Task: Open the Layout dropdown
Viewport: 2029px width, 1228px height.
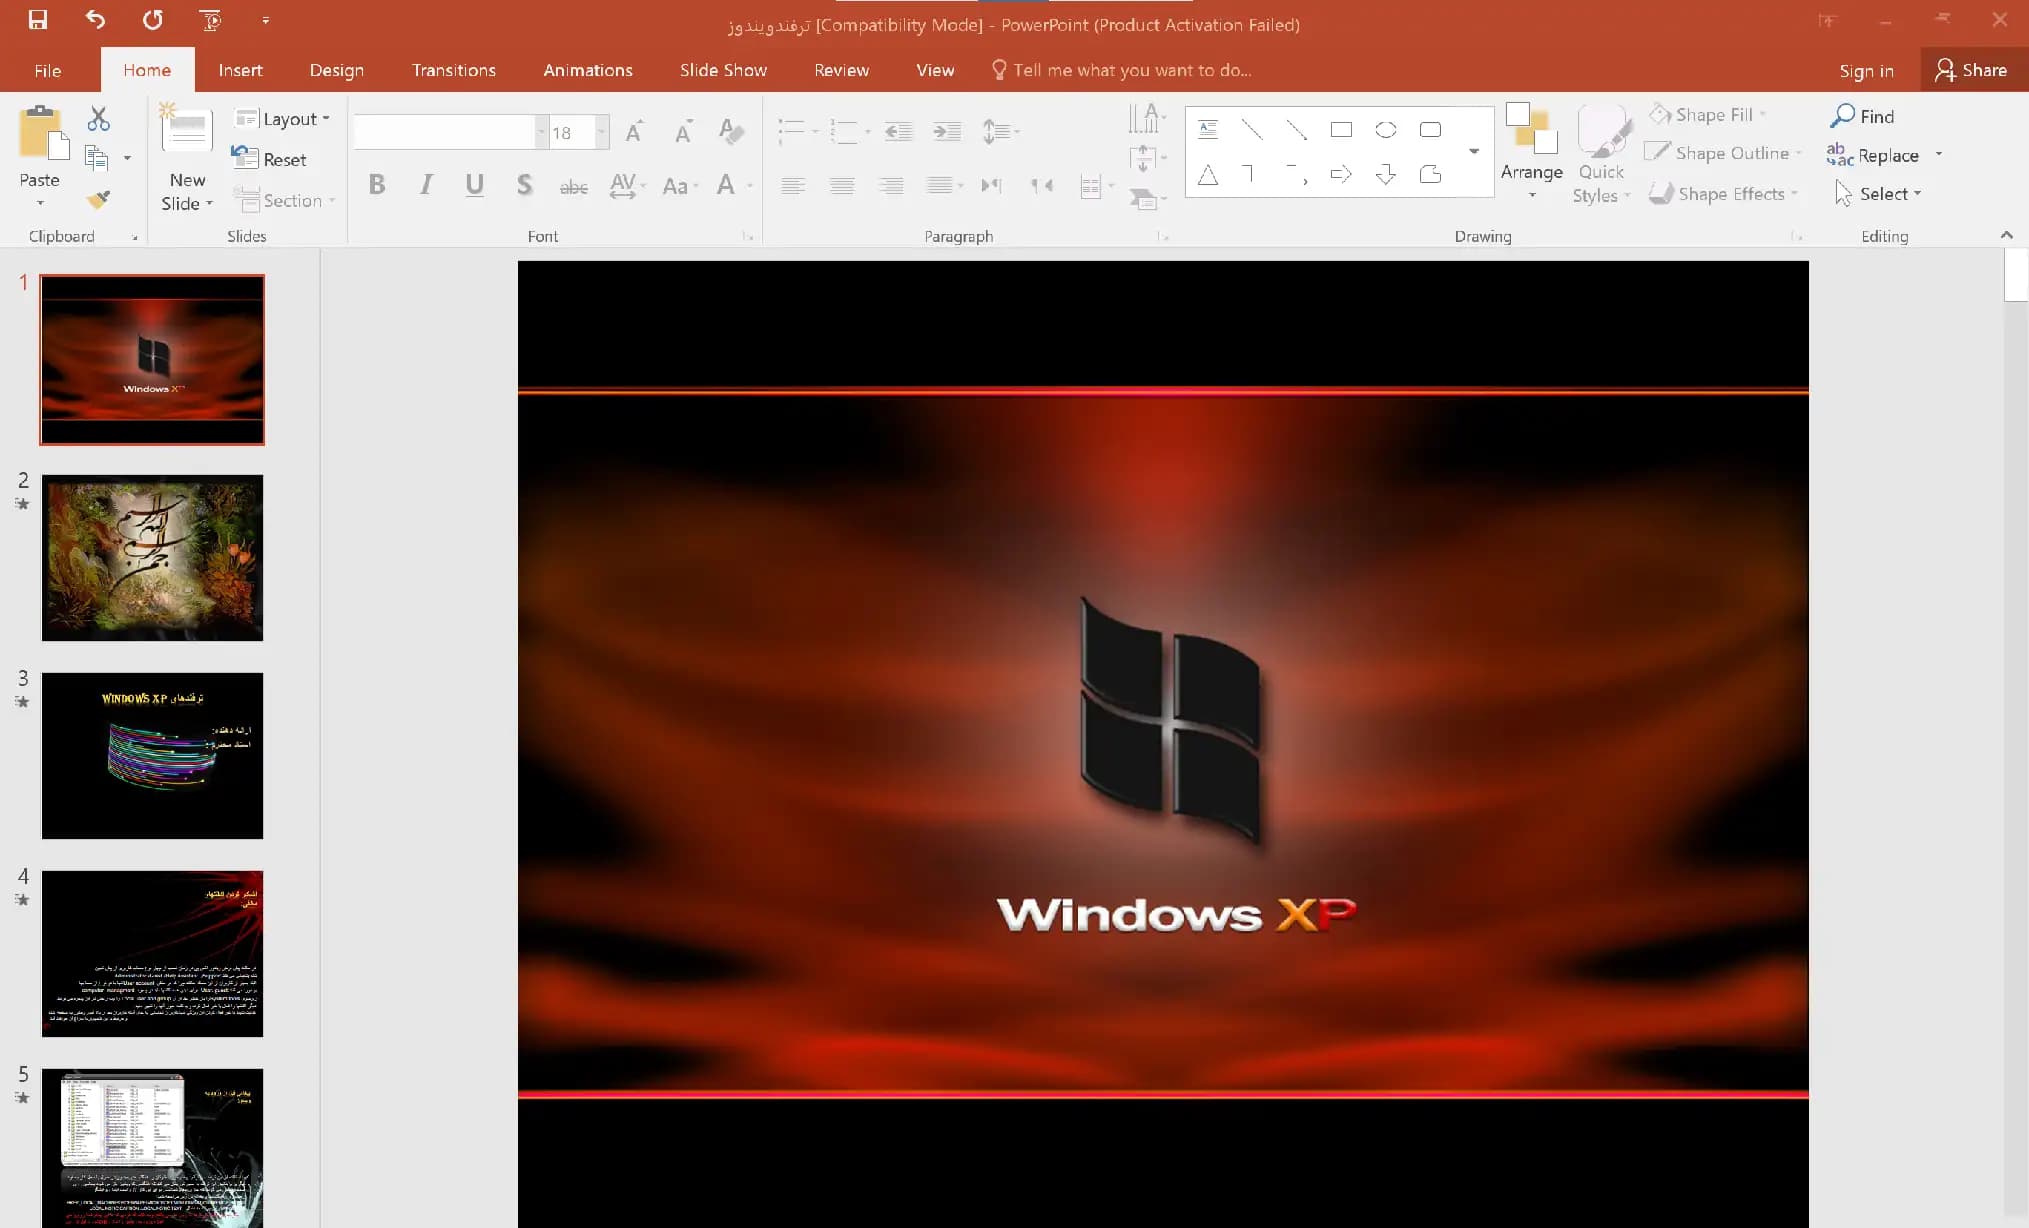Action: click(282, 119)
